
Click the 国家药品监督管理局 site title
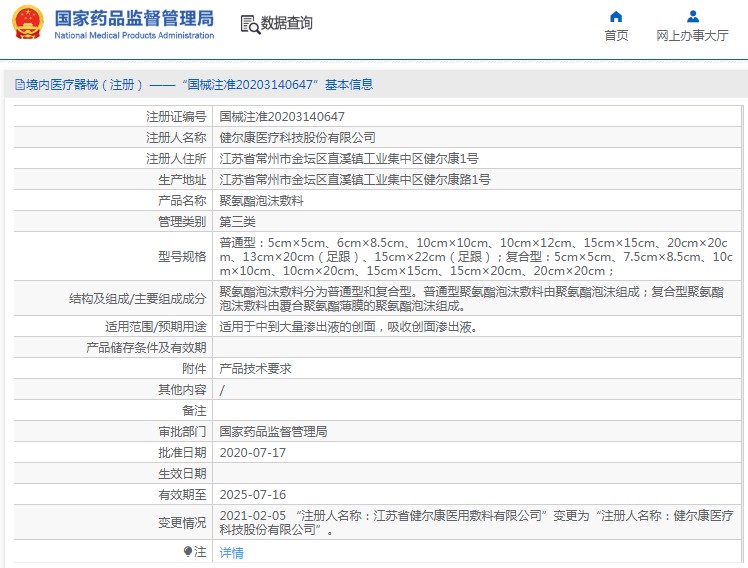(134, 18)
